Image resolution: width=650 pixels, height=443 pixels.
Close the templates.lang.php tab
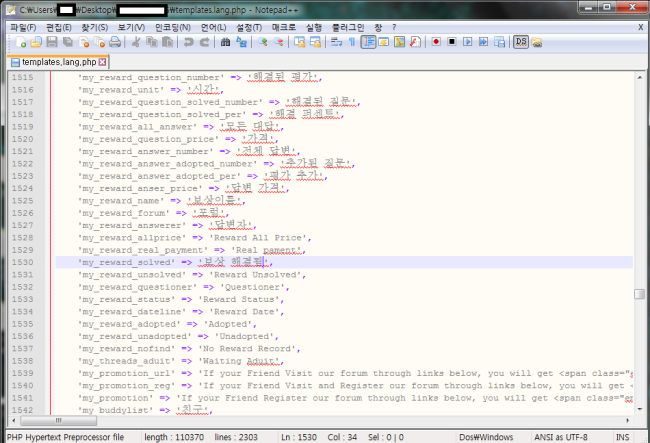pos(102,62)
